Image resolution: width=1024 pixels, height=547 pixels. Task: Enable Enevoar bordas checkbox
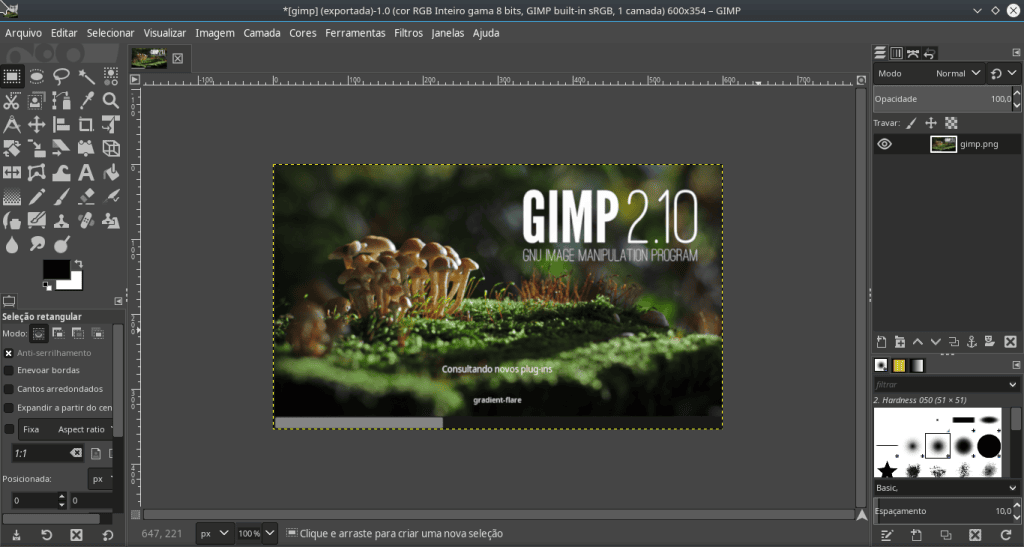click(x=8, y=371)
